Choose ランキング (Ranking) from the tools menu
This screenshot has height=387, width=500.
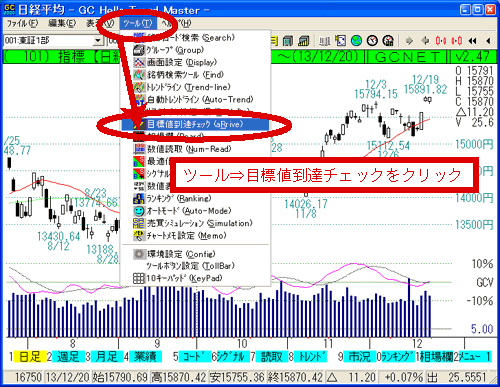[x=195, y=199]
